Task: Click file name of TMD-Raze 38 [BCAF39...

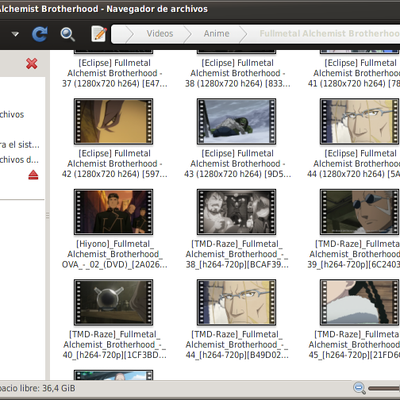Action: [x=237, y=254]
